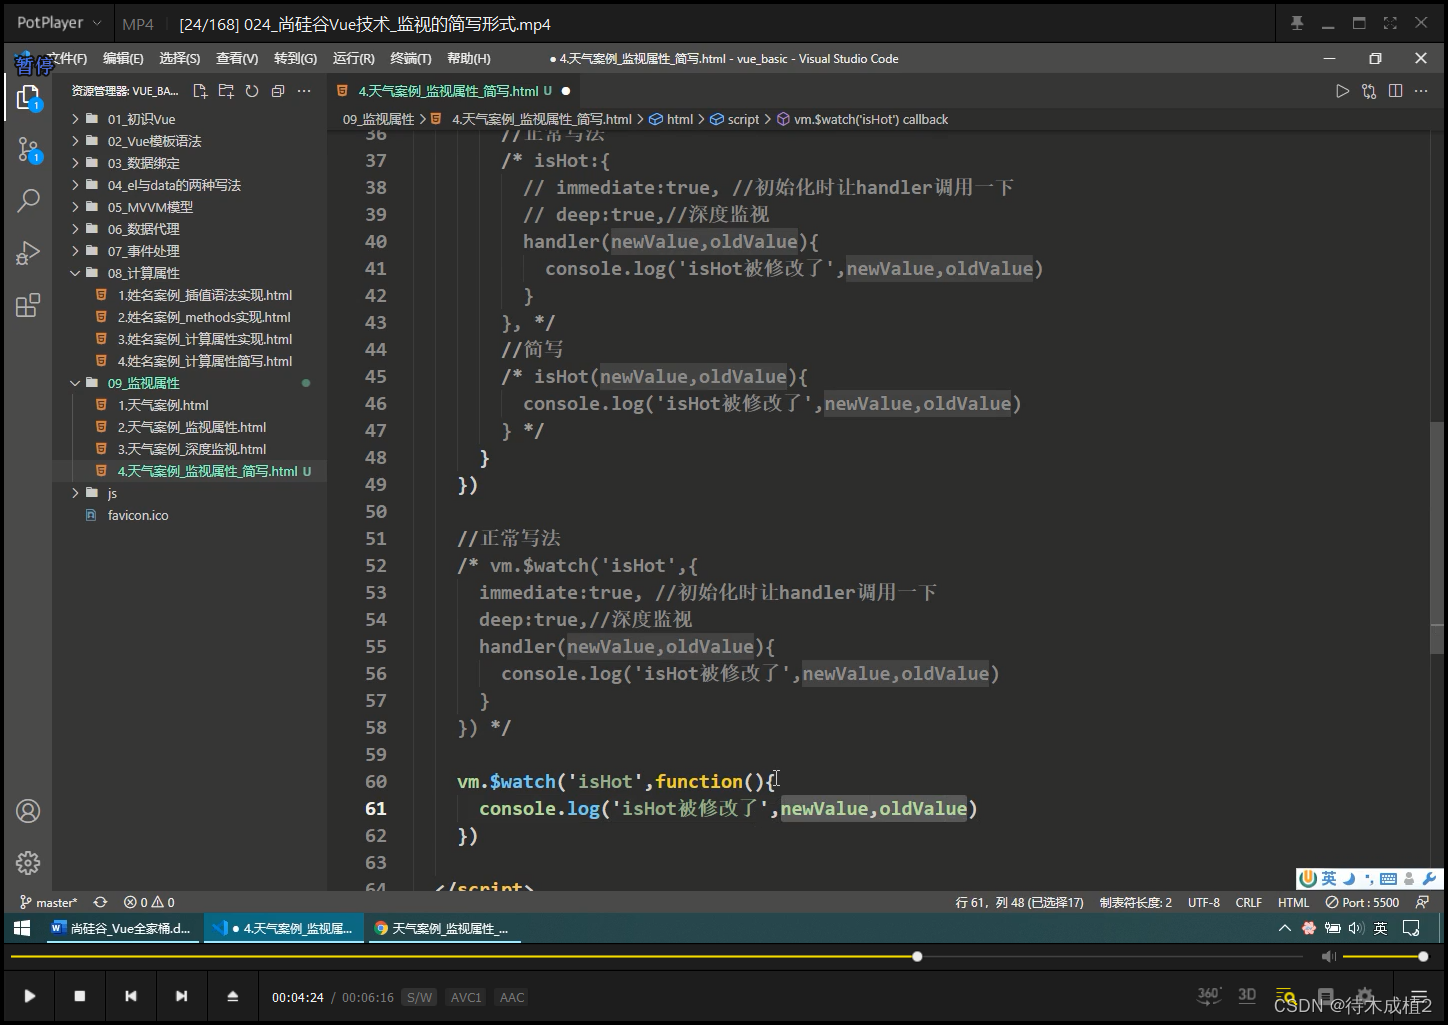The image size is (1448, 1025).
Task: Open the Accounts menu in activity bar
Action: coord(28,811)
